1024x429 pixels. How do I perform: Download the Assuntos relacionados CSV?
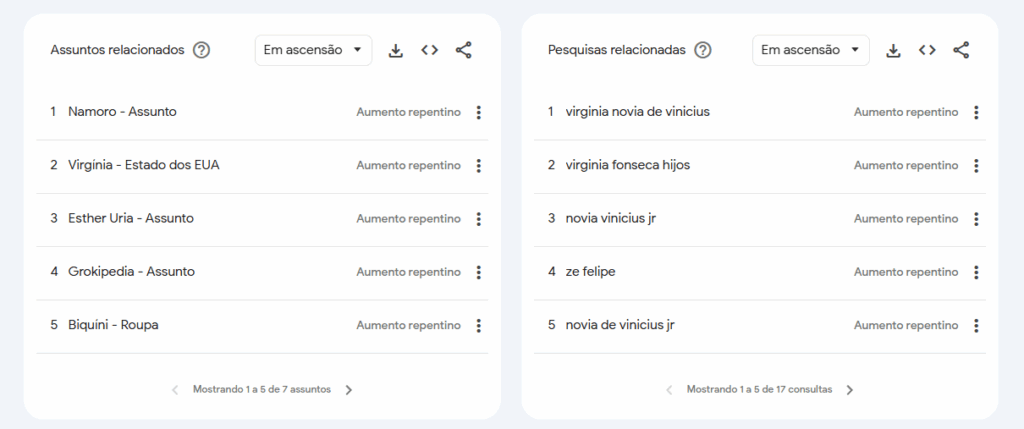click(396, 50)
